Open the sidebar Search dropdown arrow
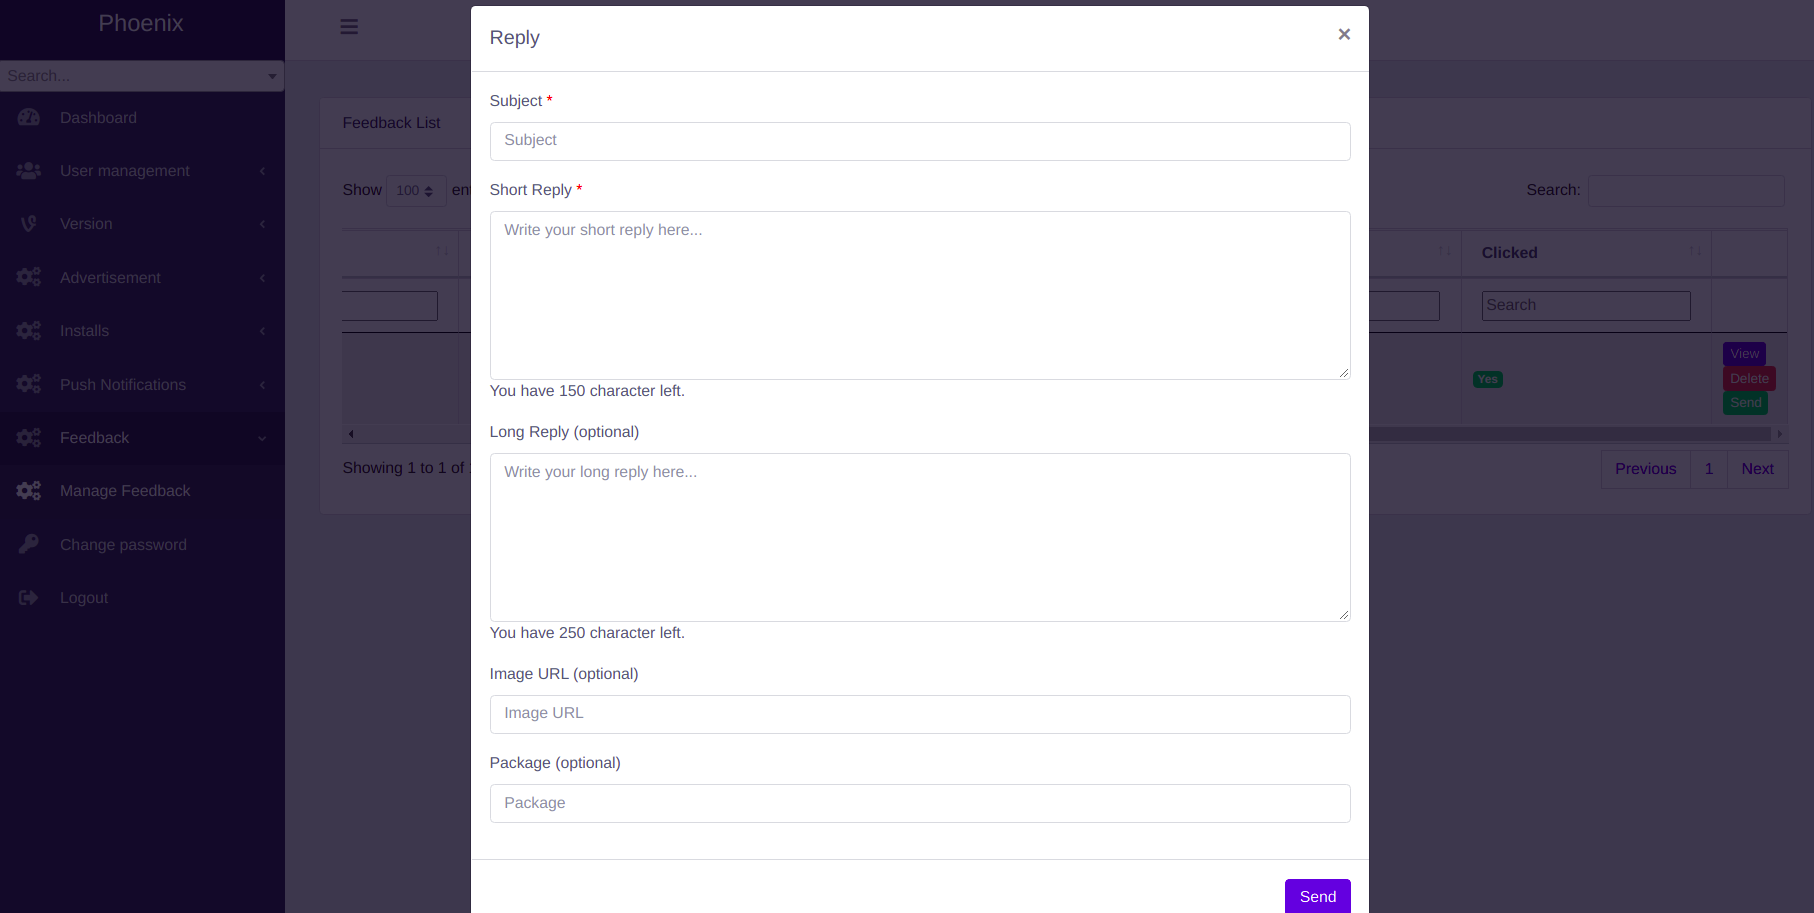Viewport: 1814px width, 913px height. [272, 76]
